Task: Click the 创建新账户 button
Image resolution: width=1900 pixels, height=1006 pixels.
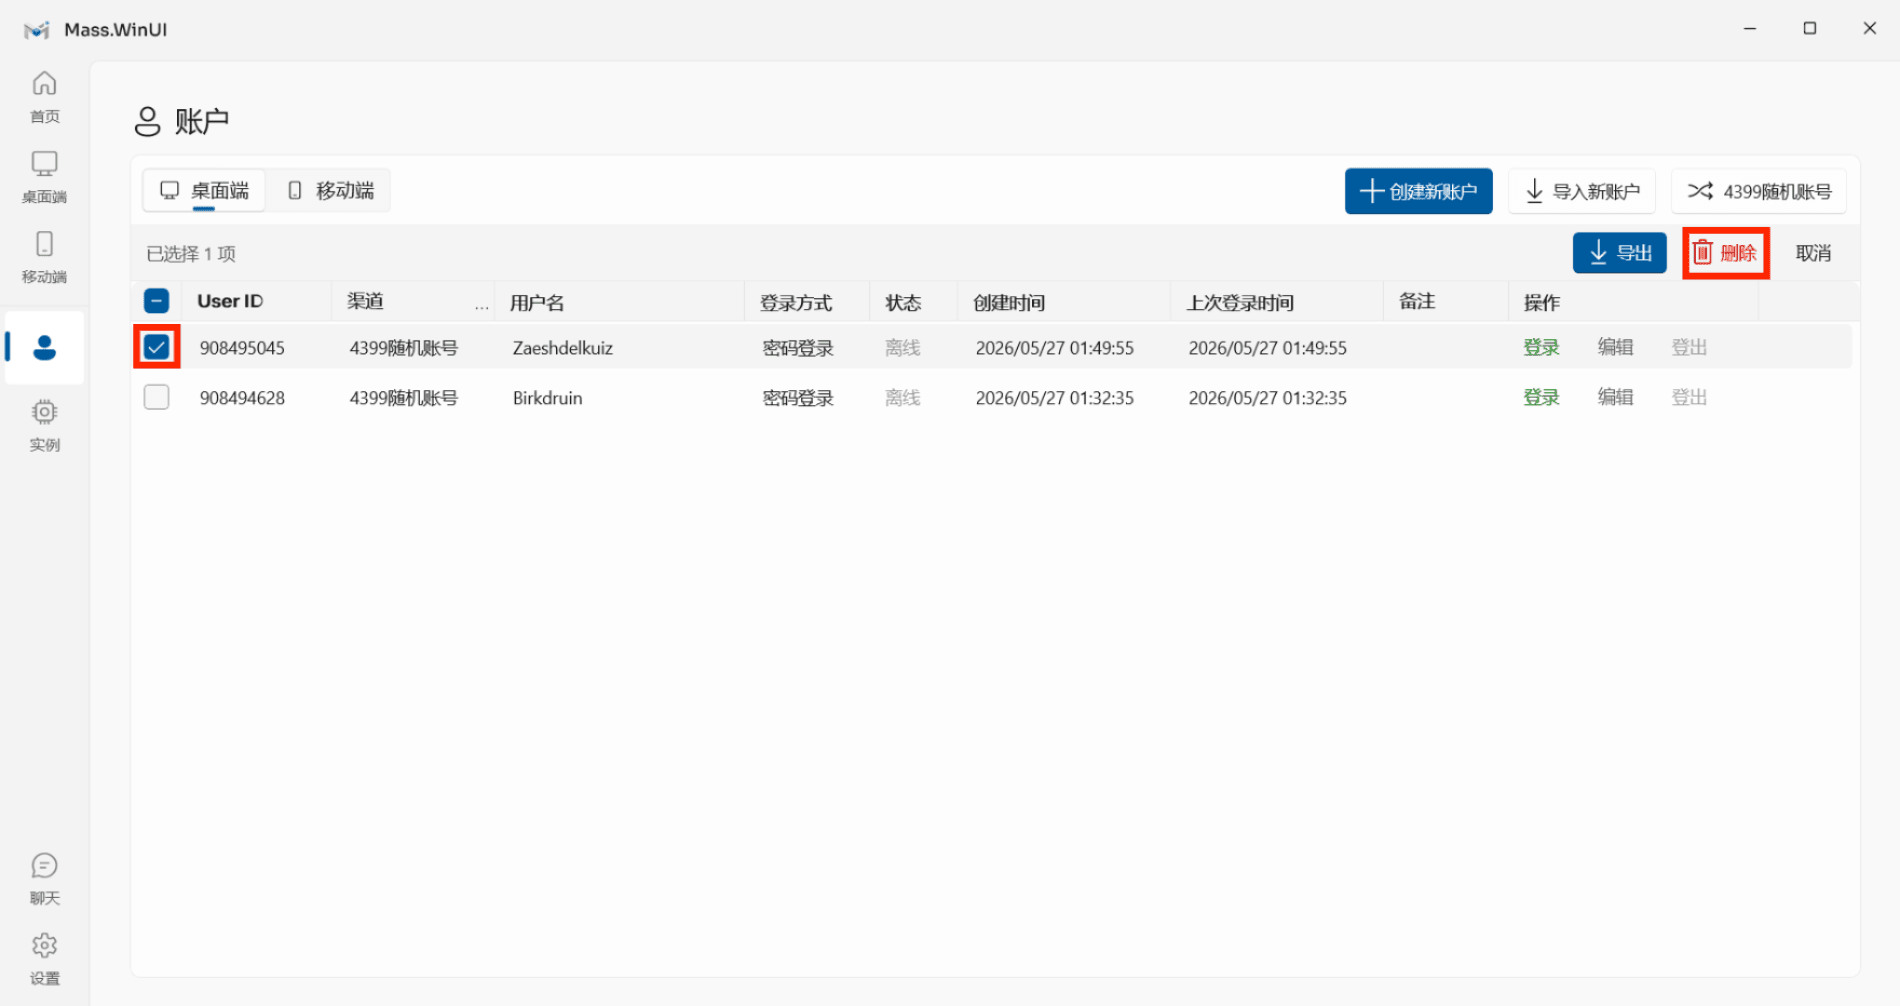Action: (1418, 191)
